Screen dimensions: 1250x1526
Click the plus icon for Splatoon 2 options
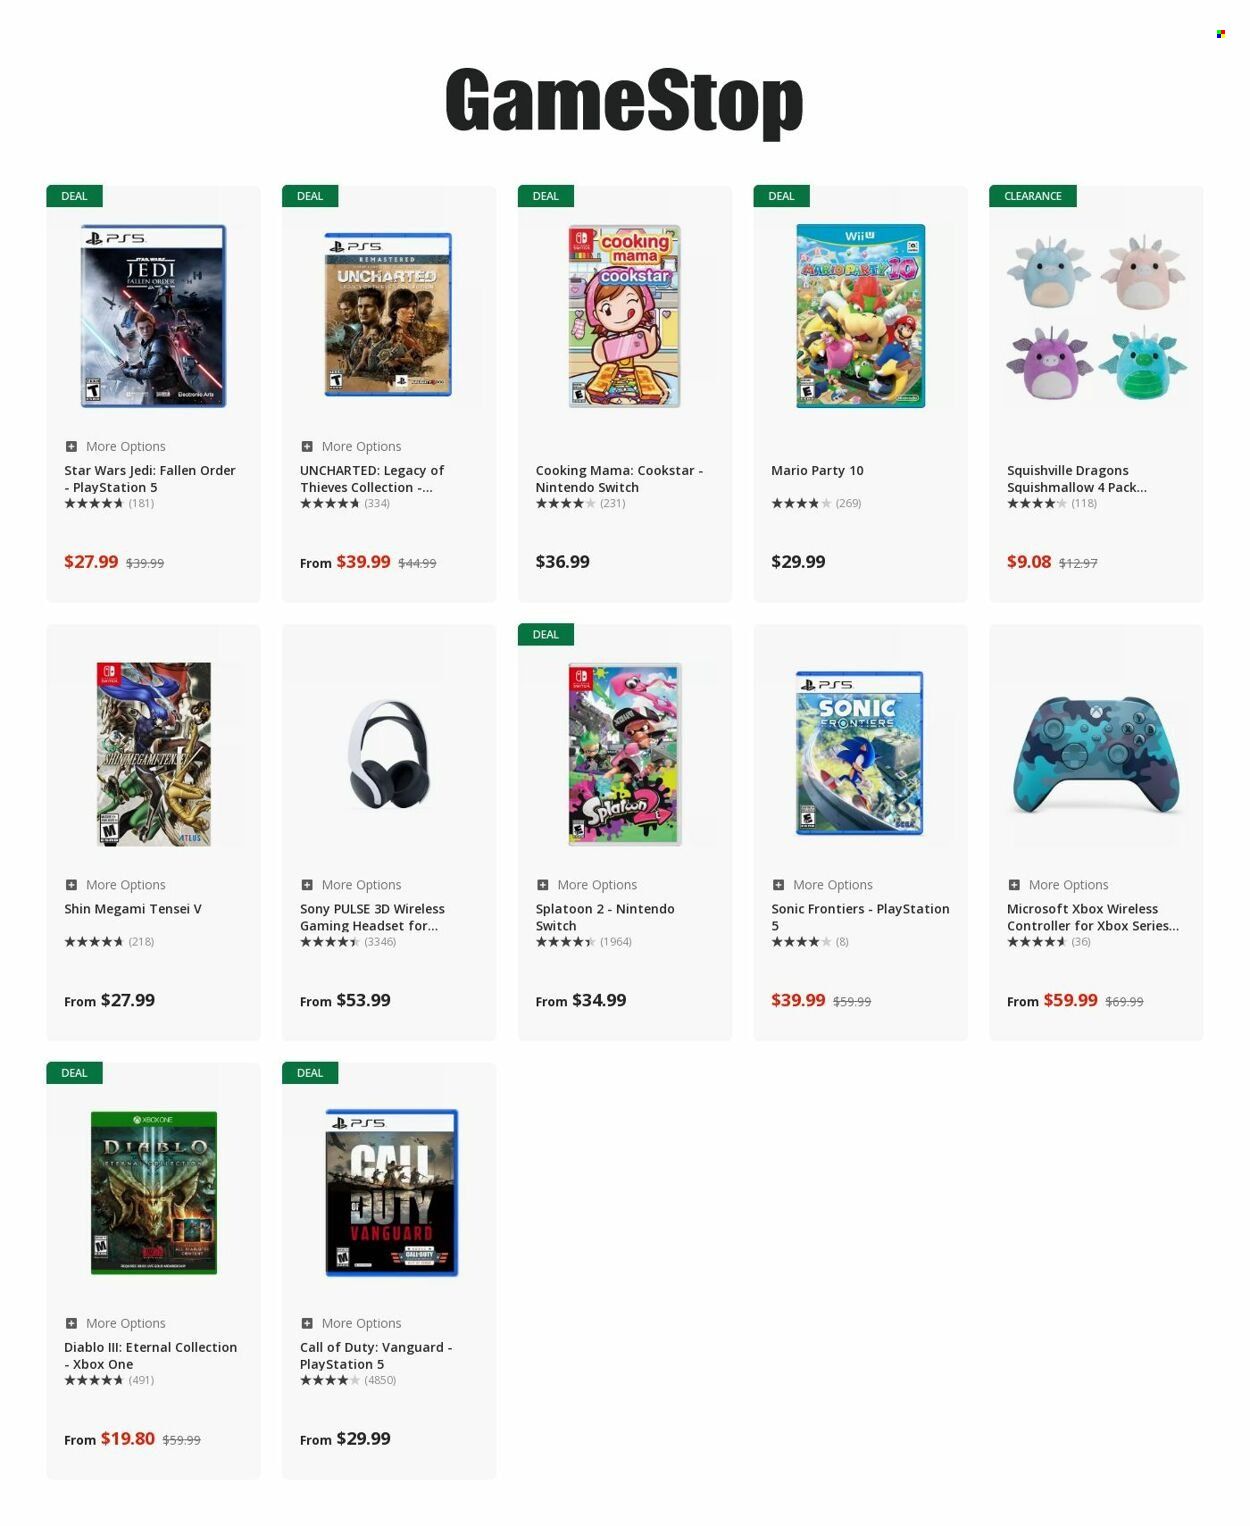tap(543, 885)
